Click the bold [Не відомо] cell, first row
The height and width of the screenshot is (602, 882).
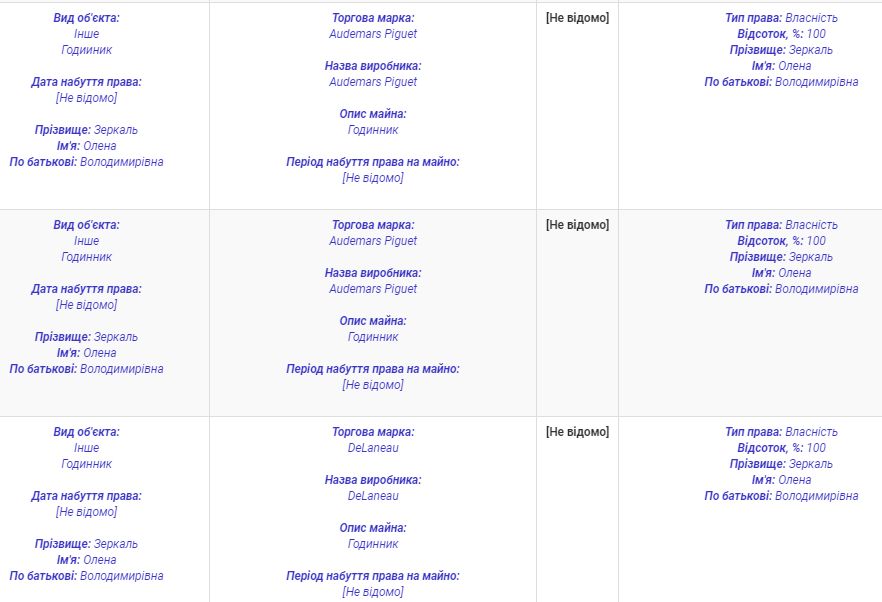pos(577,18)
